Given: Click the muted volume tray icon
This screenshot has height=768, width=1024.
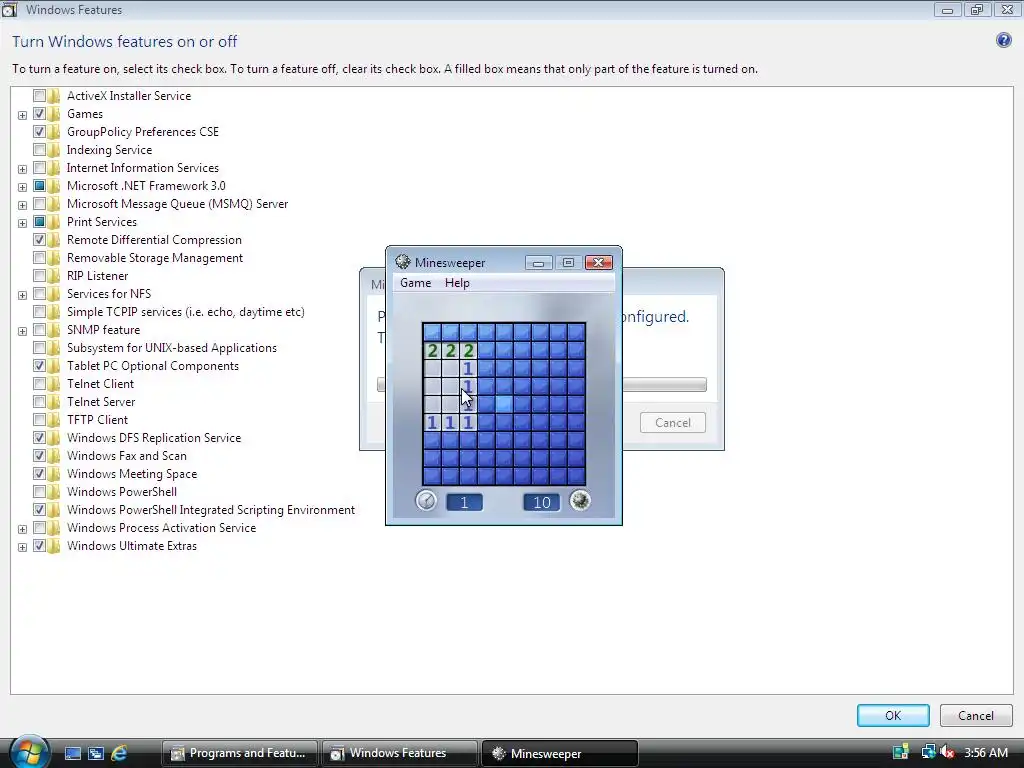Looking at the screenshot, I should coord(947,752).
